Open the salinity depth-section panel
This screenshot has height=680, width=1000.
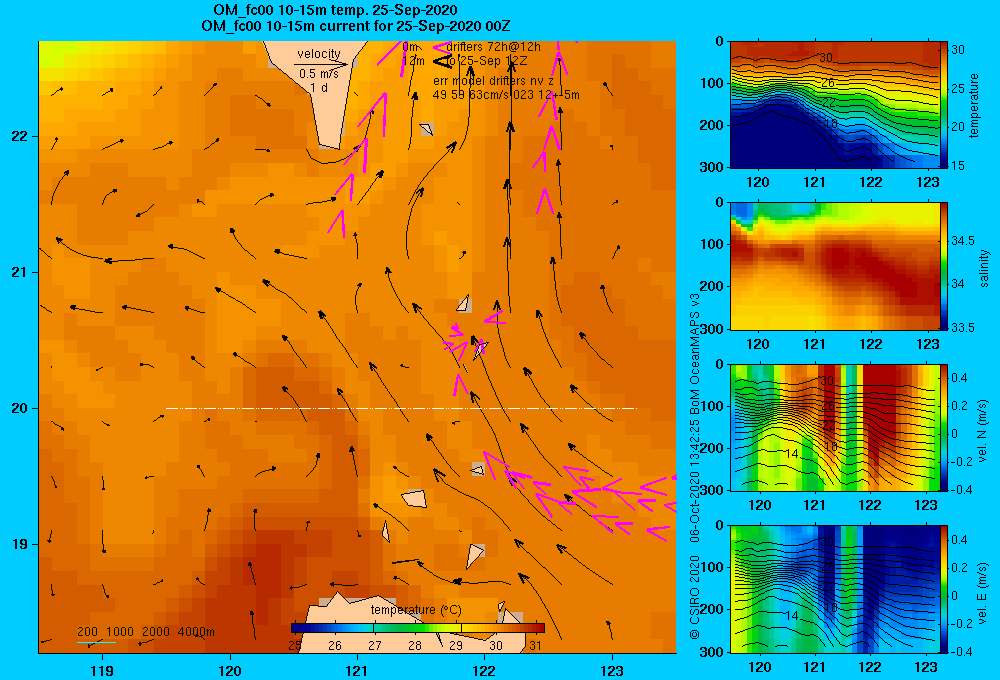834,266
